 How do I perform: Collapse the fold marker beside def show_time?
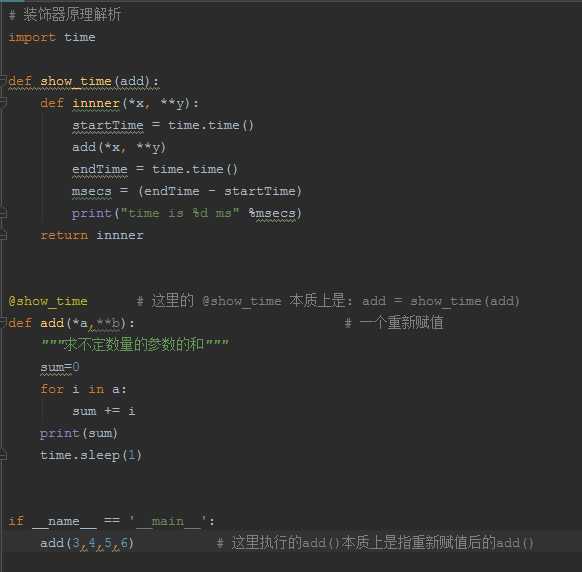3,80
